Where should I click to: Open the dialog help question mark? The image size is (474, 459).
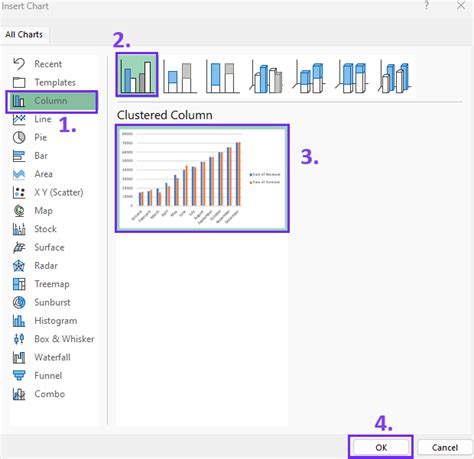pos(426,6)
